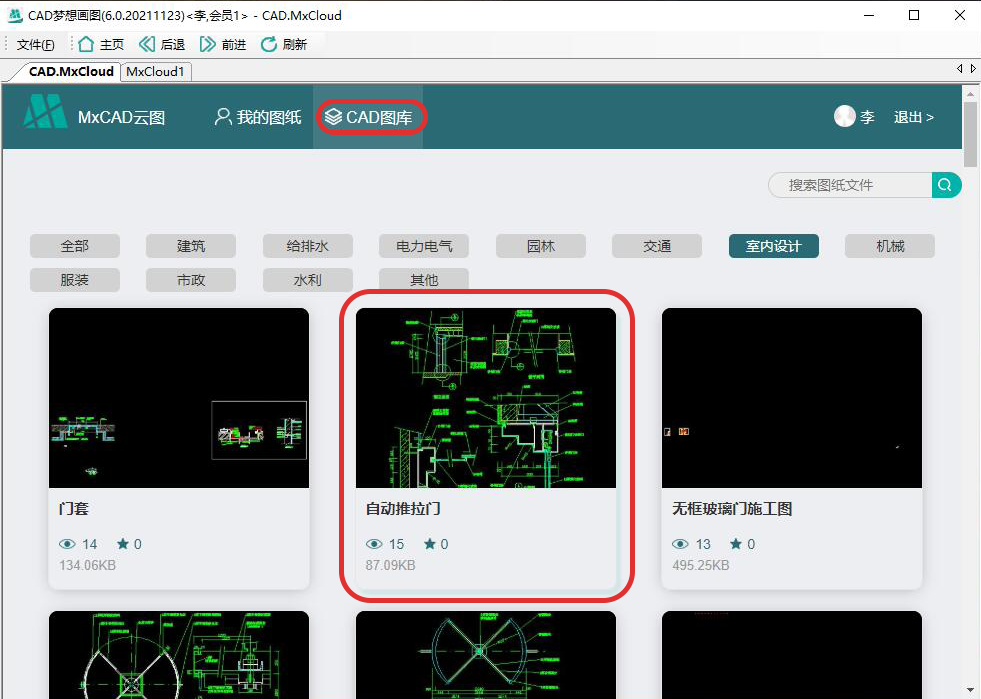Click the page scrollbar up arrow
The width and height of the screenshot is (981, 699).
(x=970, y=94)
